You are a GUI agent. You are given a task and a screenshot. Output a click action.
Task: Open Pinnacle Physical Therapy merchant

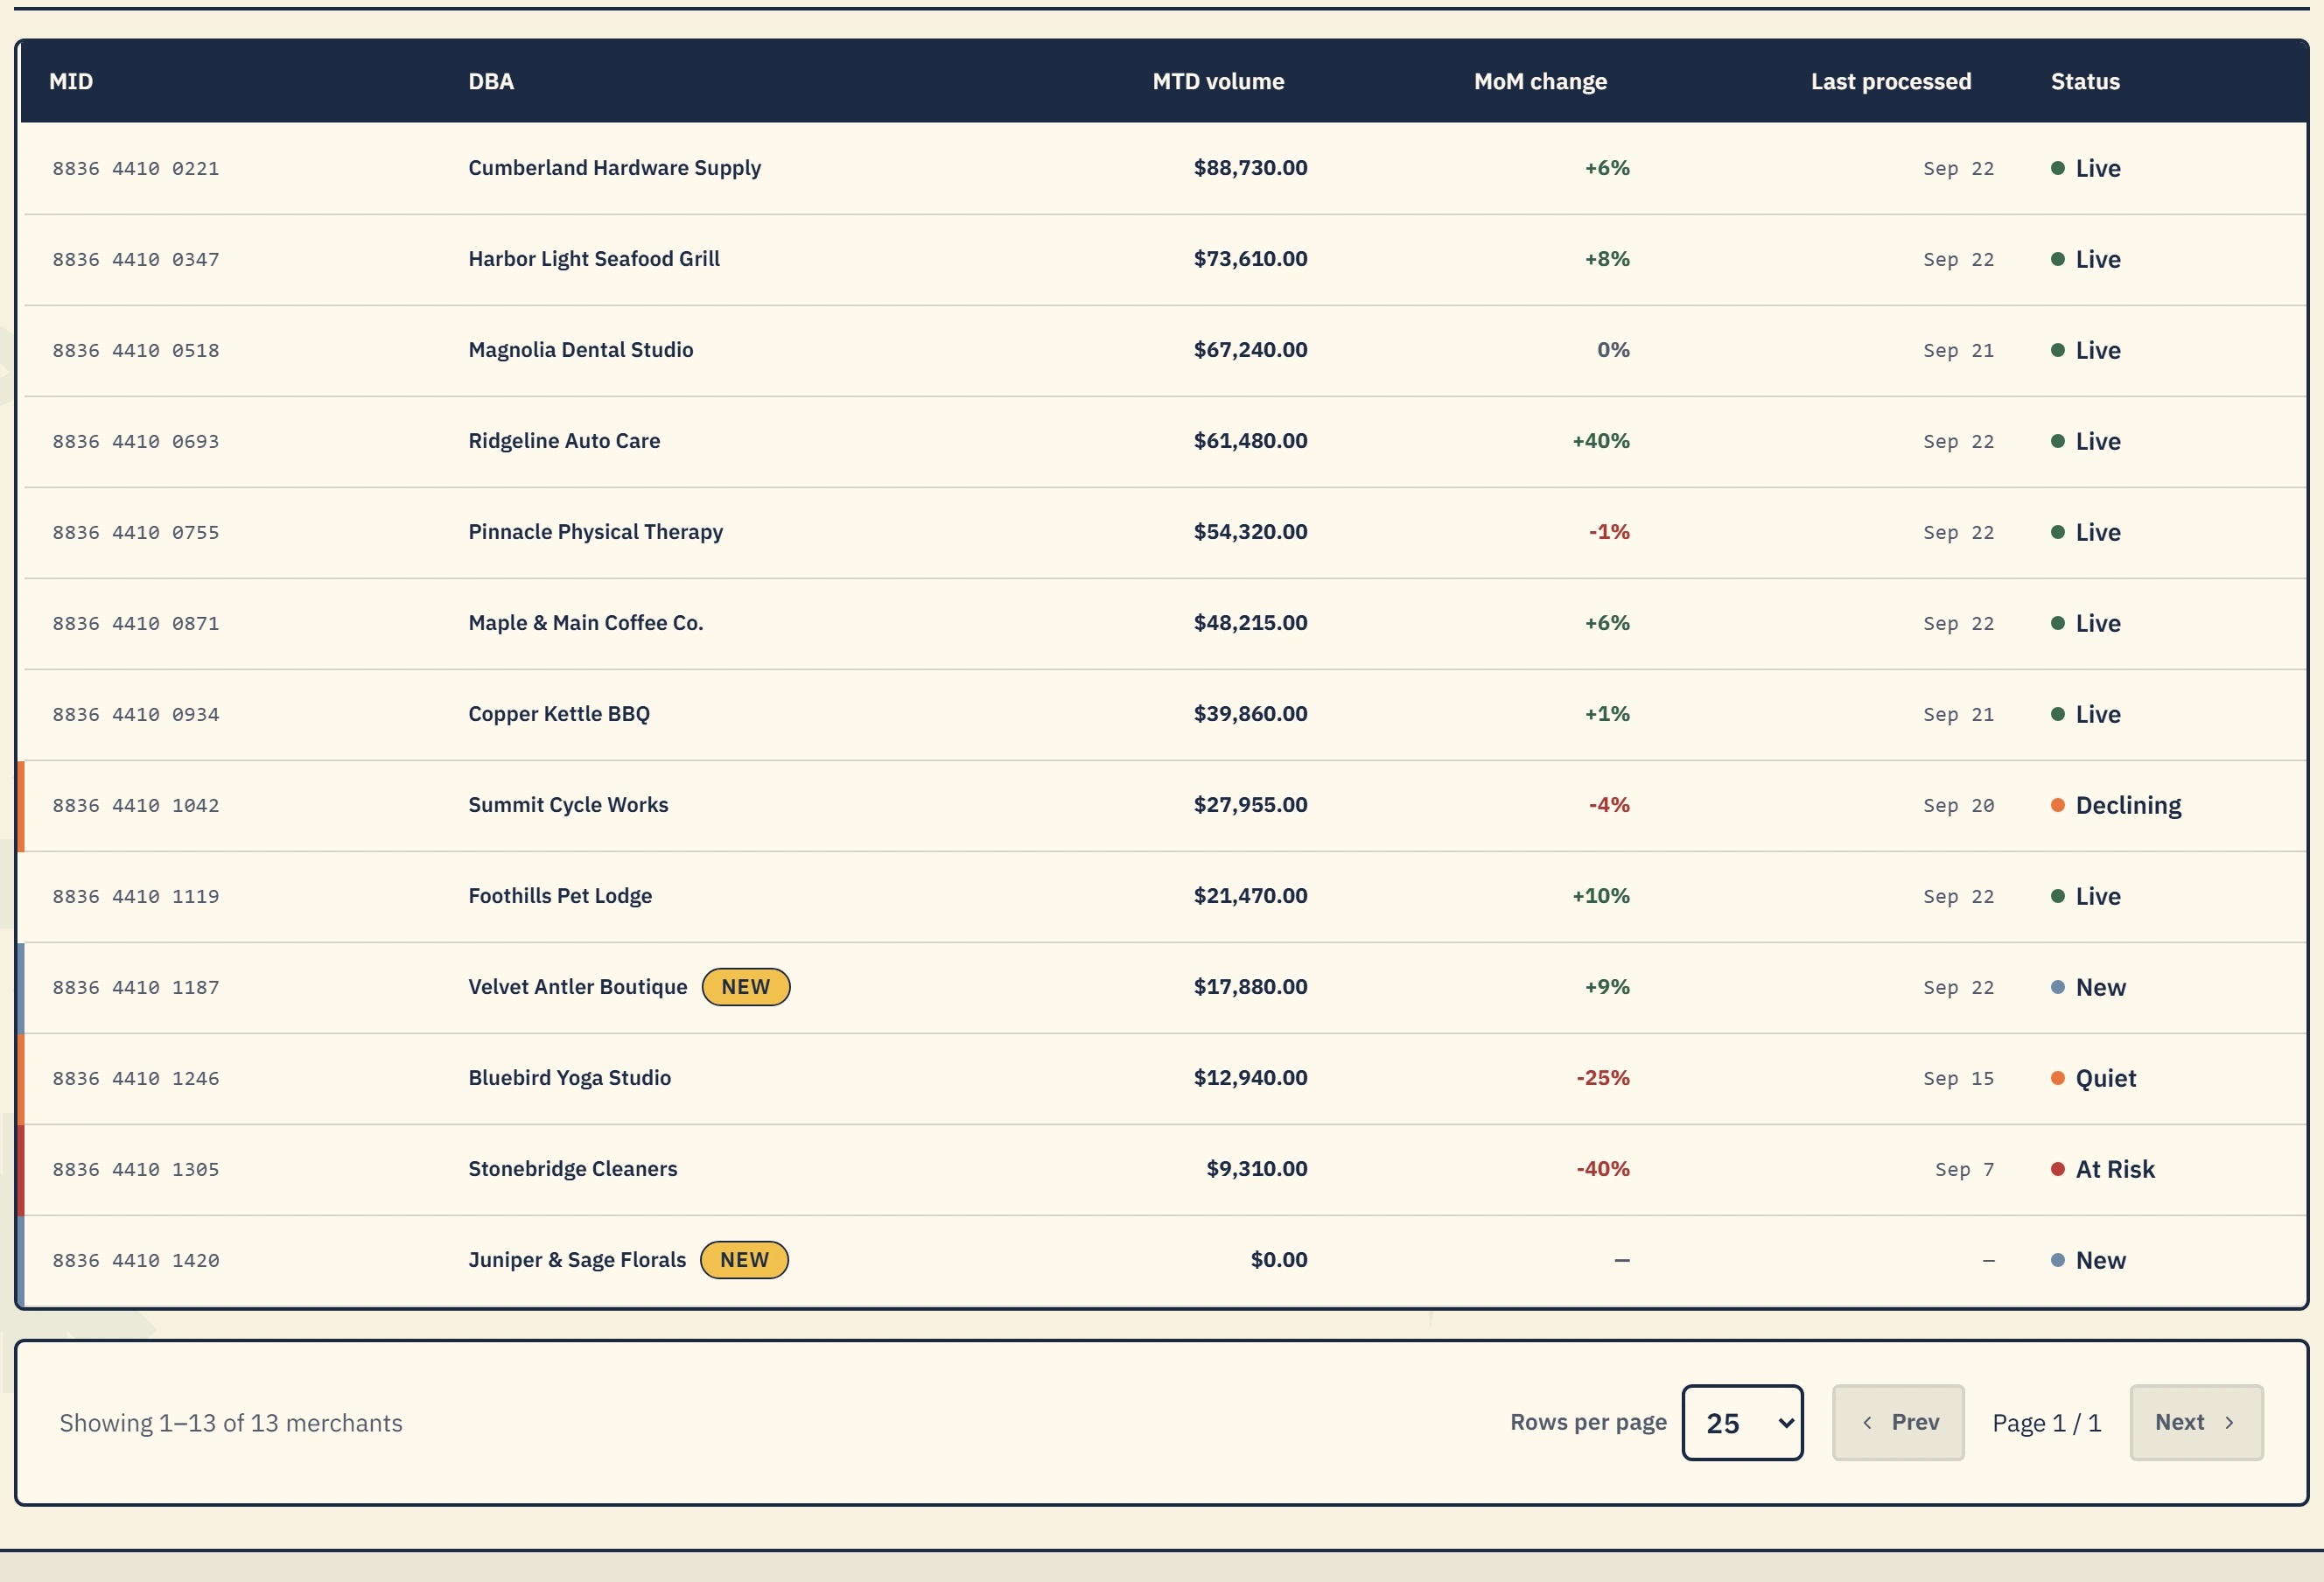coord(595,532)
